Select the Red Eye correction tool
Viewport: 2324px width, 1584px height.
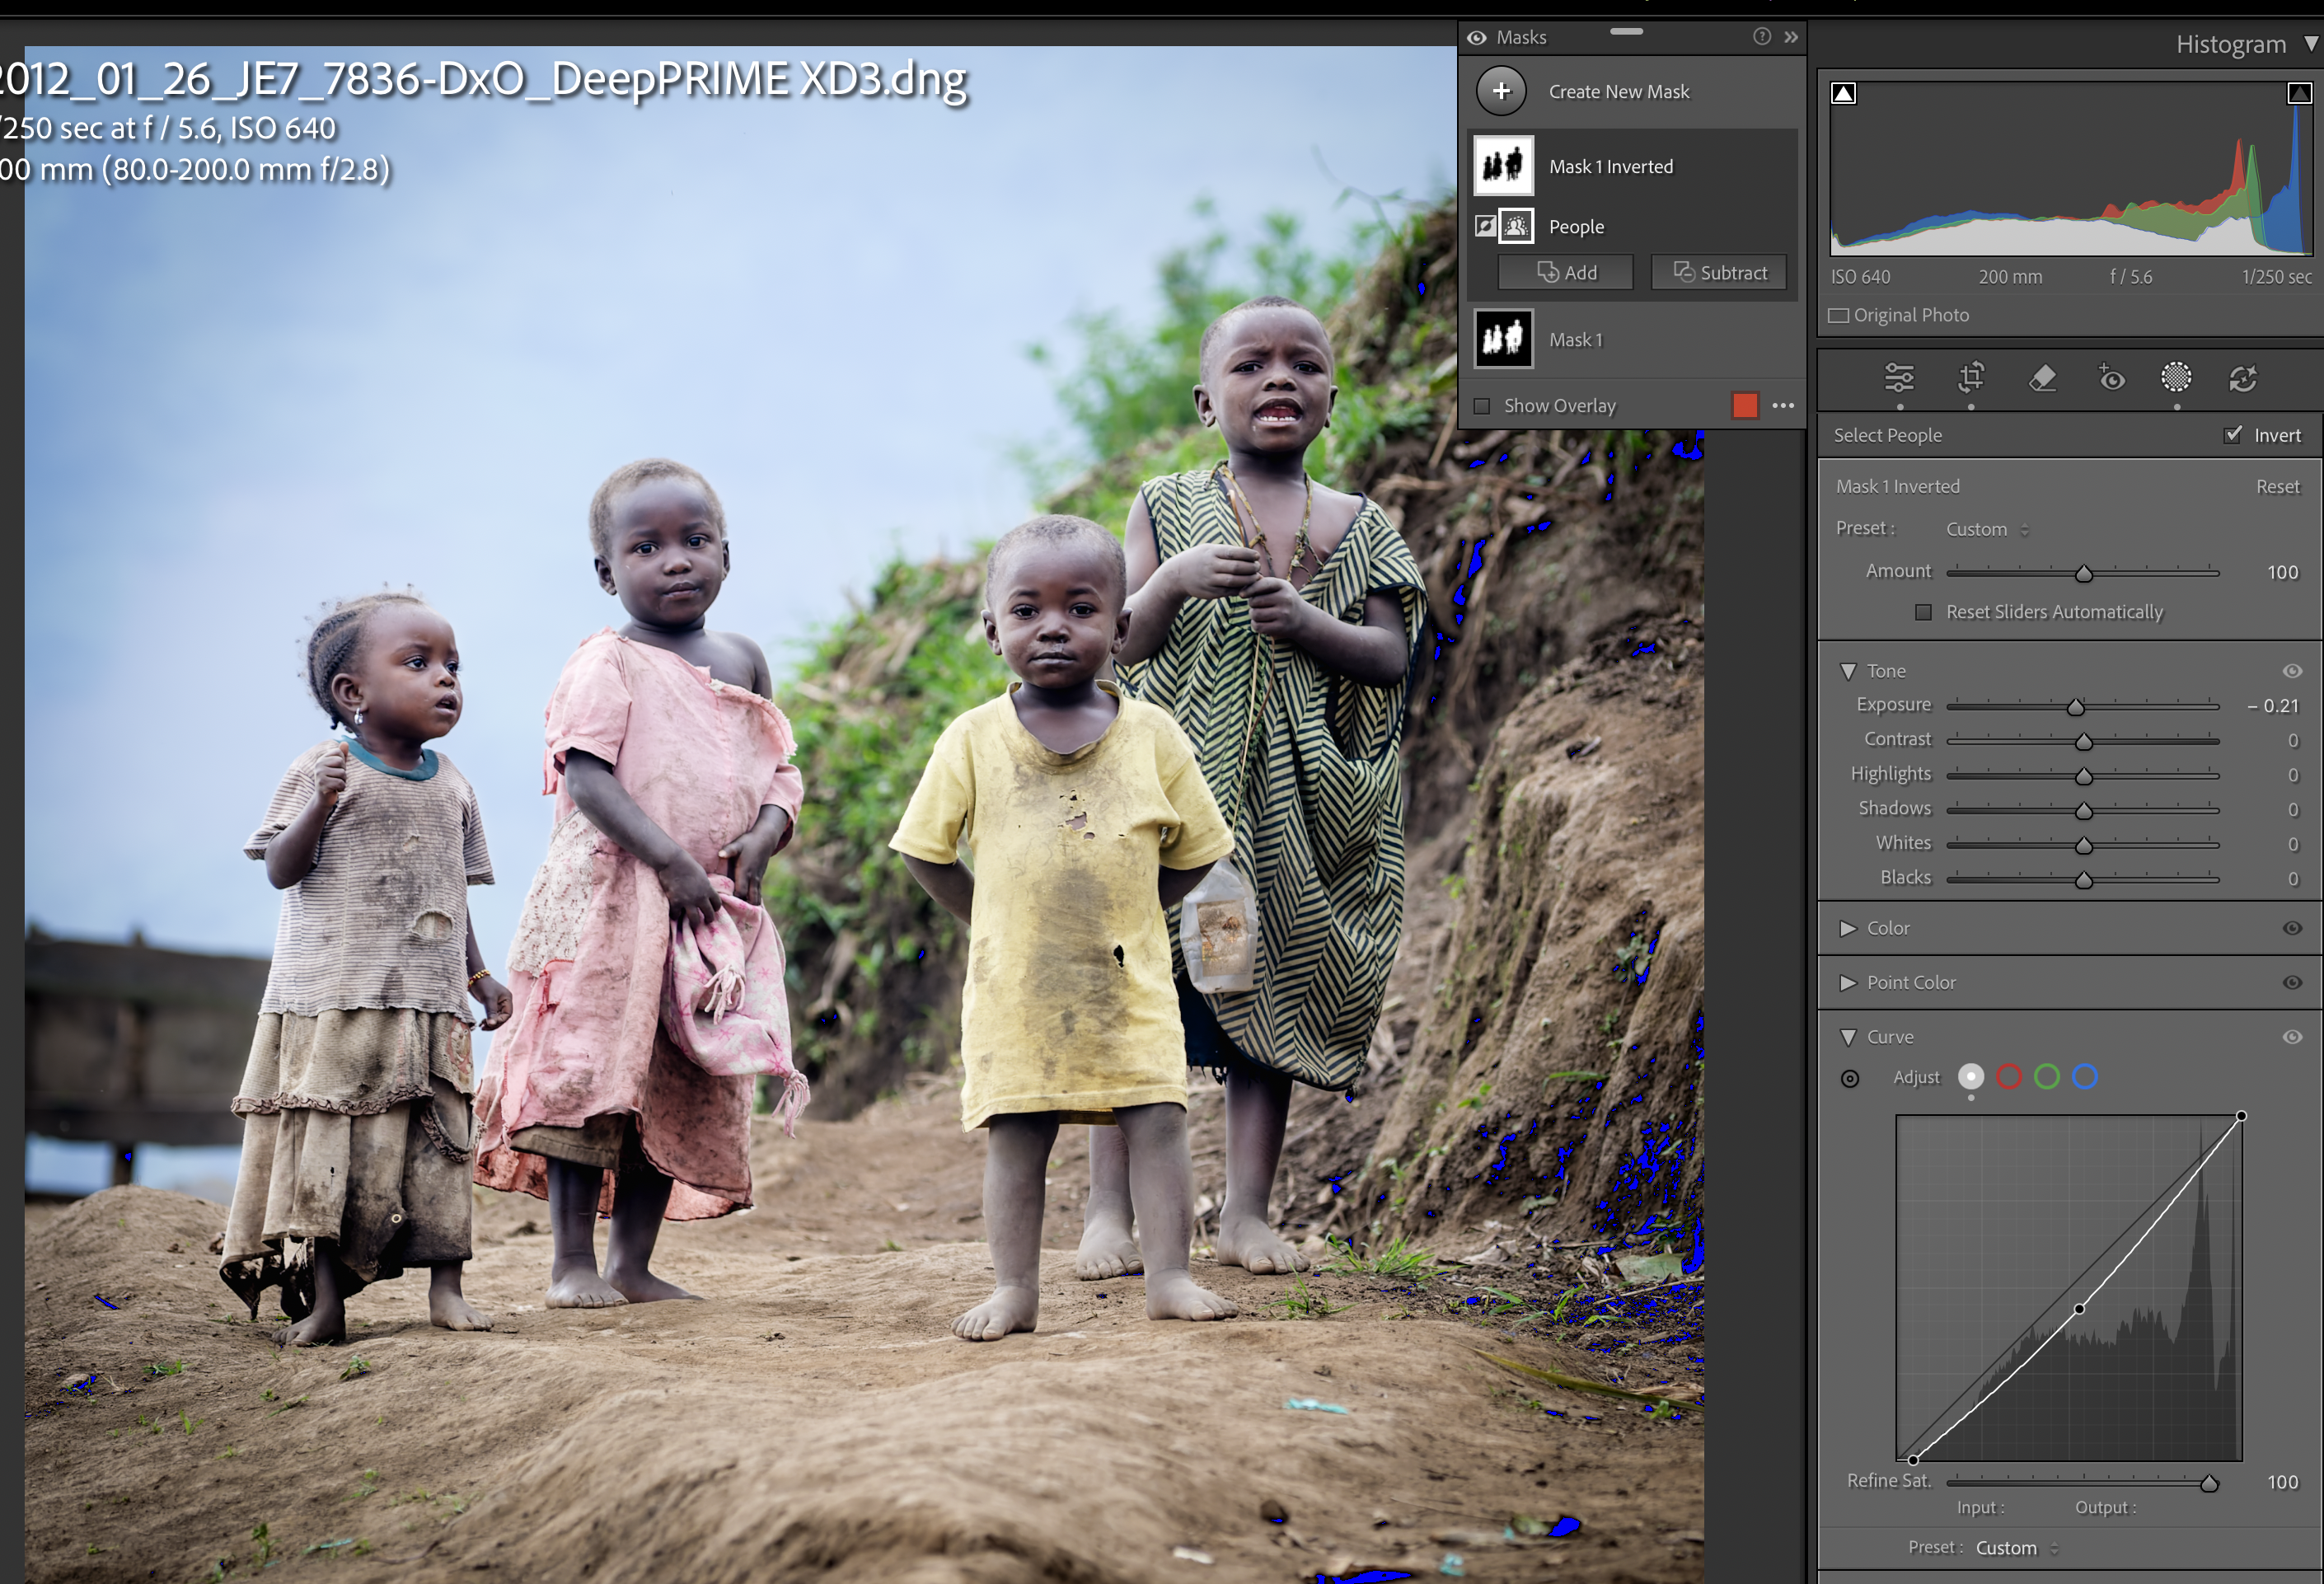2111,378
